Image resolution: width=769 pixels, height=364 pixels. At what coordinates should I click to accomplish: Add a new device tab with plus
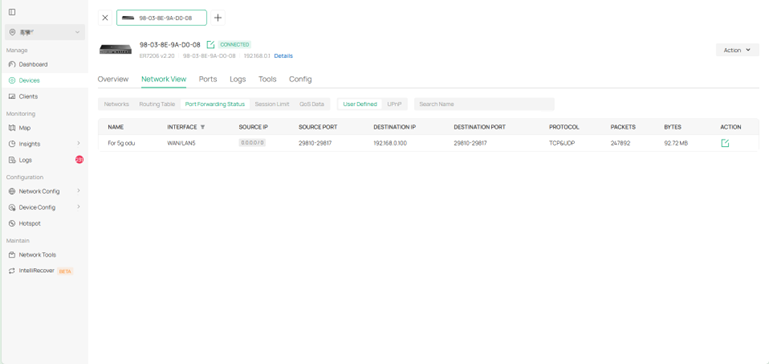[218, 18]
